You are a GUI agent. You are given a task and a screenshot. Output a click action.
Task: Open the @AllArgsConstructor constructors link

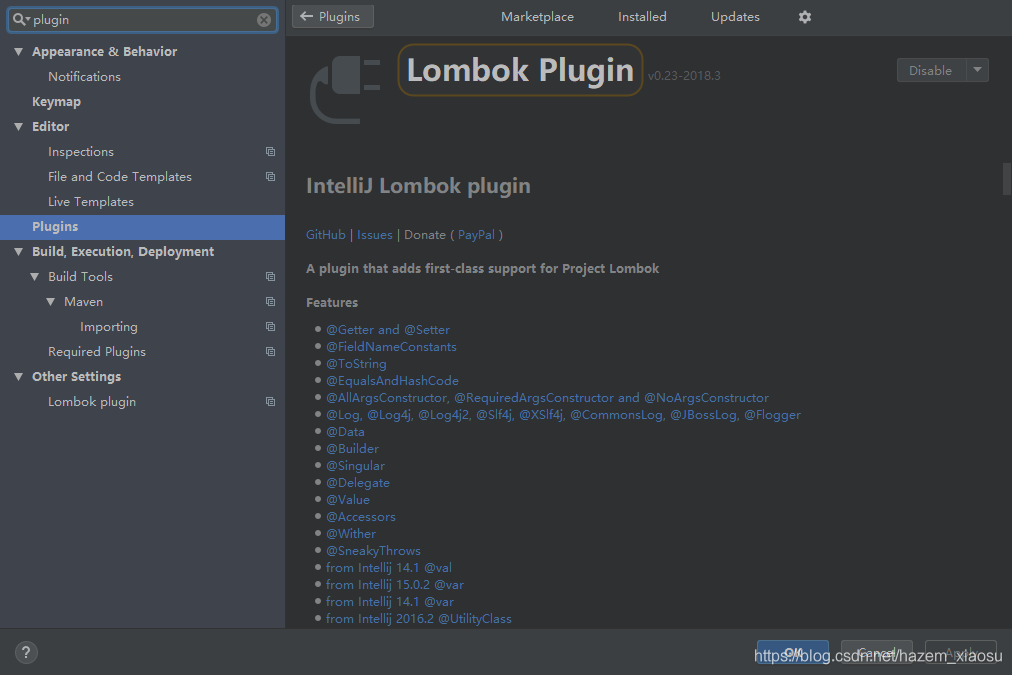(x=547, y=398)
